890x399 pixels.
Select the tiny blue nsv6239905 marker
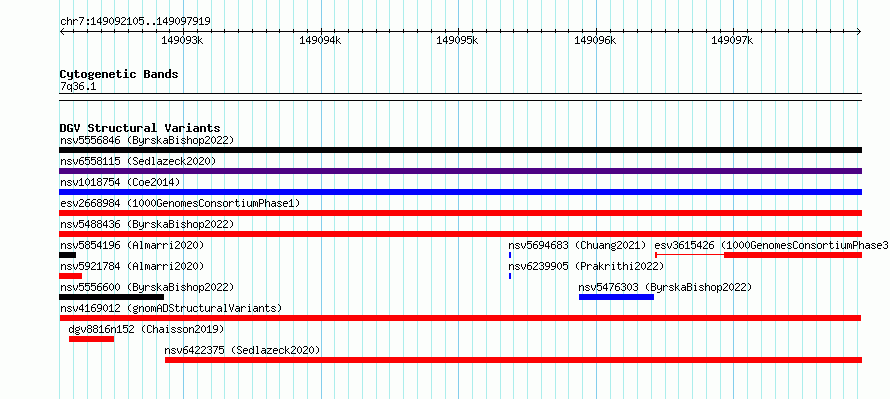pyautogui.click(x=510, y=276)
